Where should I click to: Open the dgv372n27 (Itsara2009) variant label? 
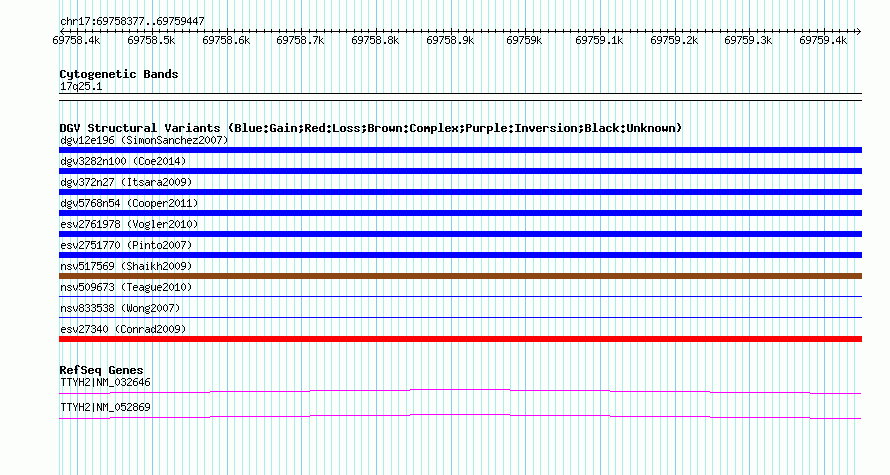coord(126,182)
